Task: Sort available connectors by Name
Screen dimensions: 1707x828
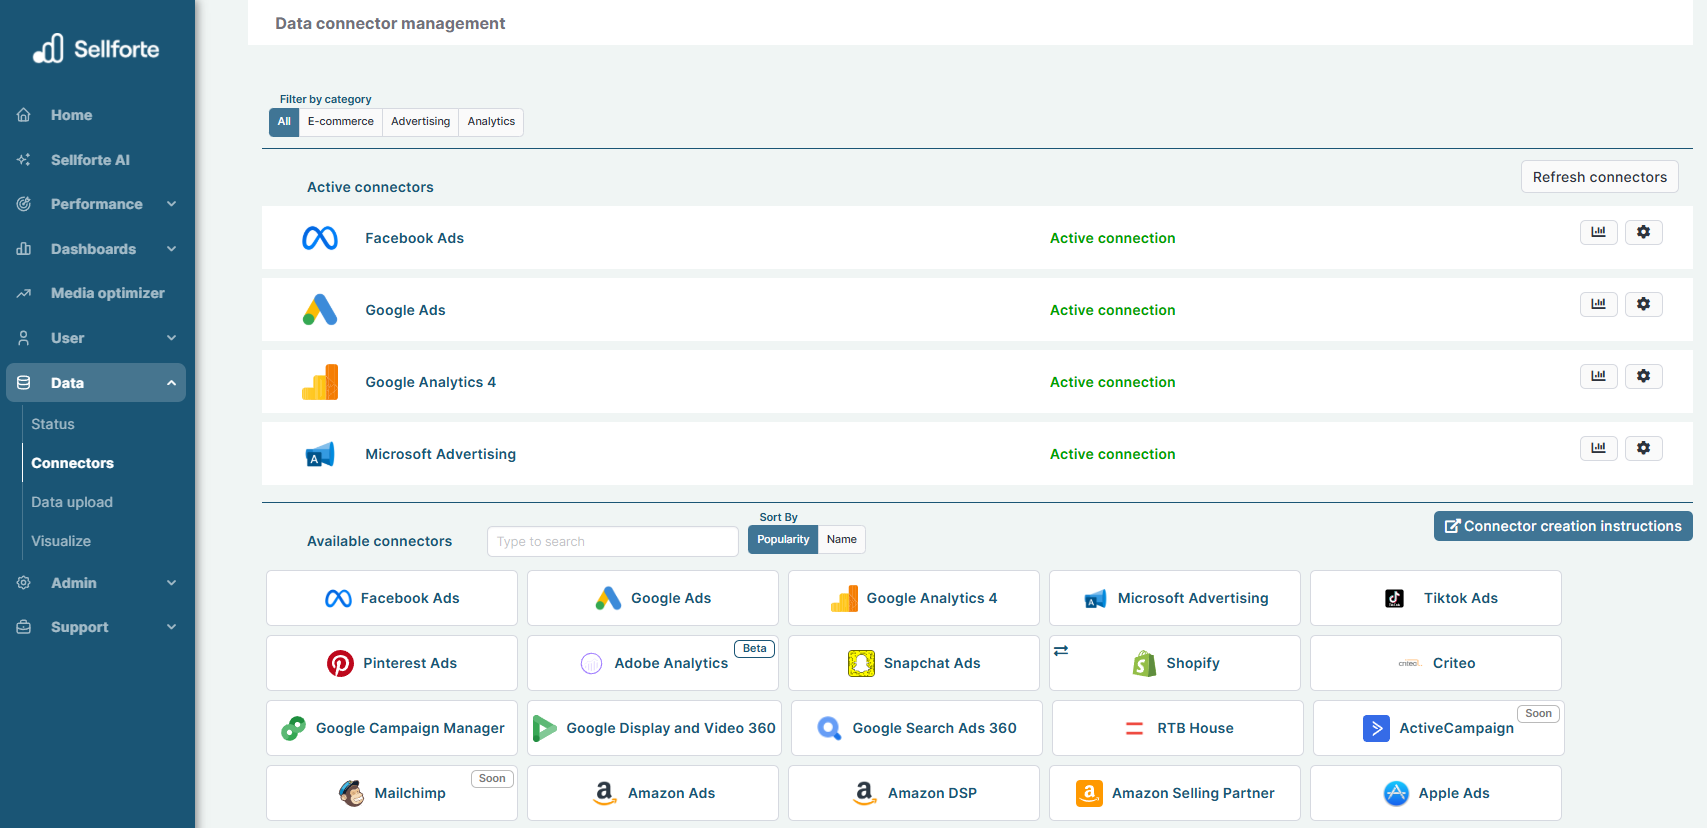Action: pos(841,540)
